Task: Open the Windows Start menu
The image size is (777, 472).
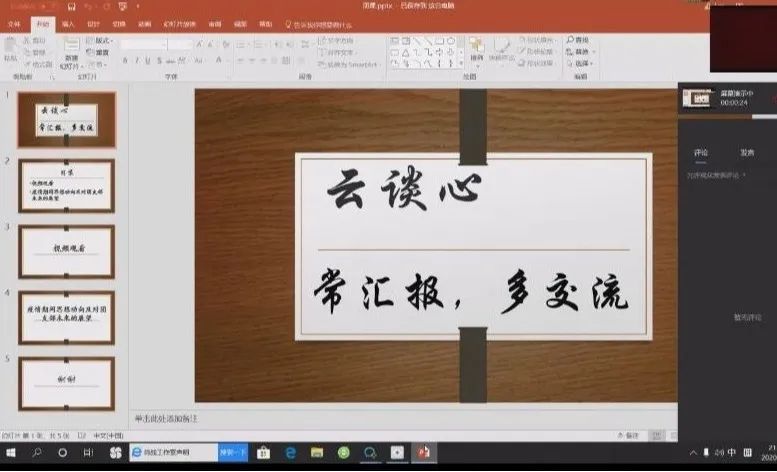Action: click(x=11, y=453)
